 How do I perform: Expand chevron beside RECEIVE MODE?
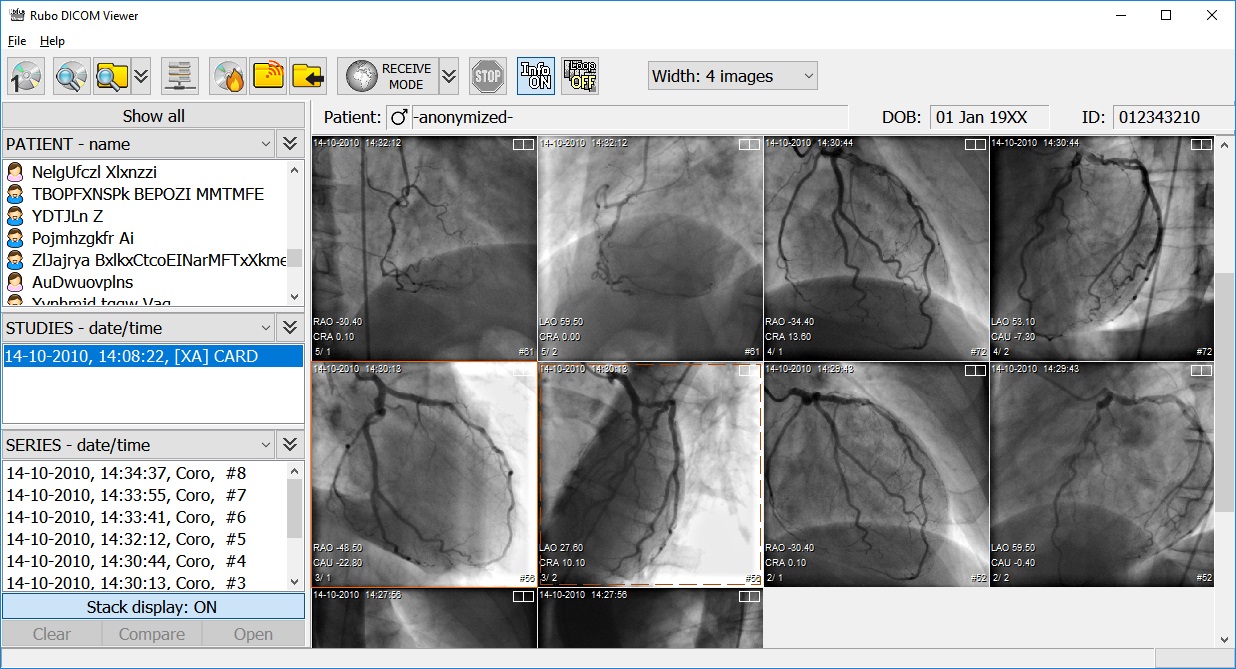pyautogui.click(x=449, y=76)
